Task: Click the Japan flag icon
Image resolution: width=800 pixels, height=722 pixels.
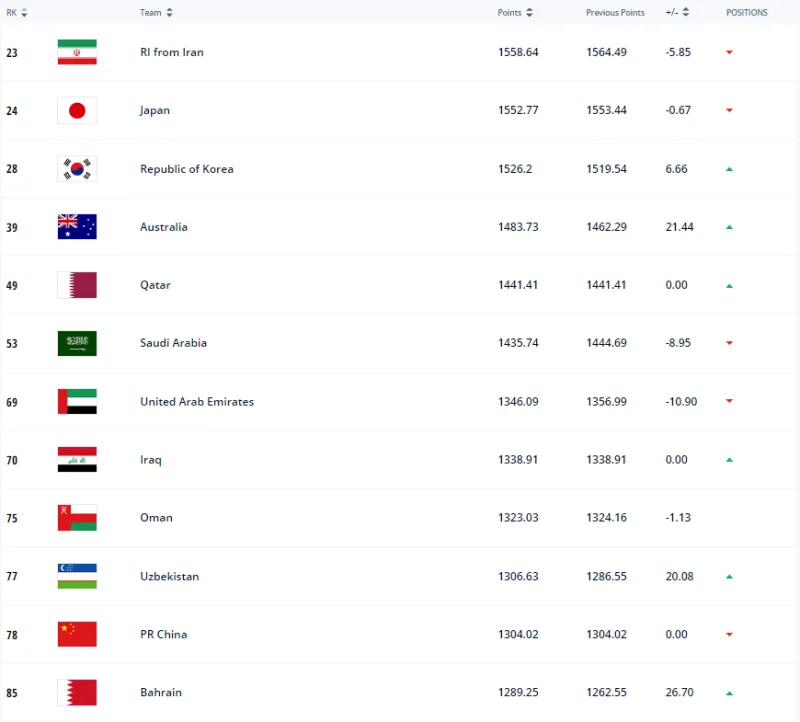Action: point(77,110)
